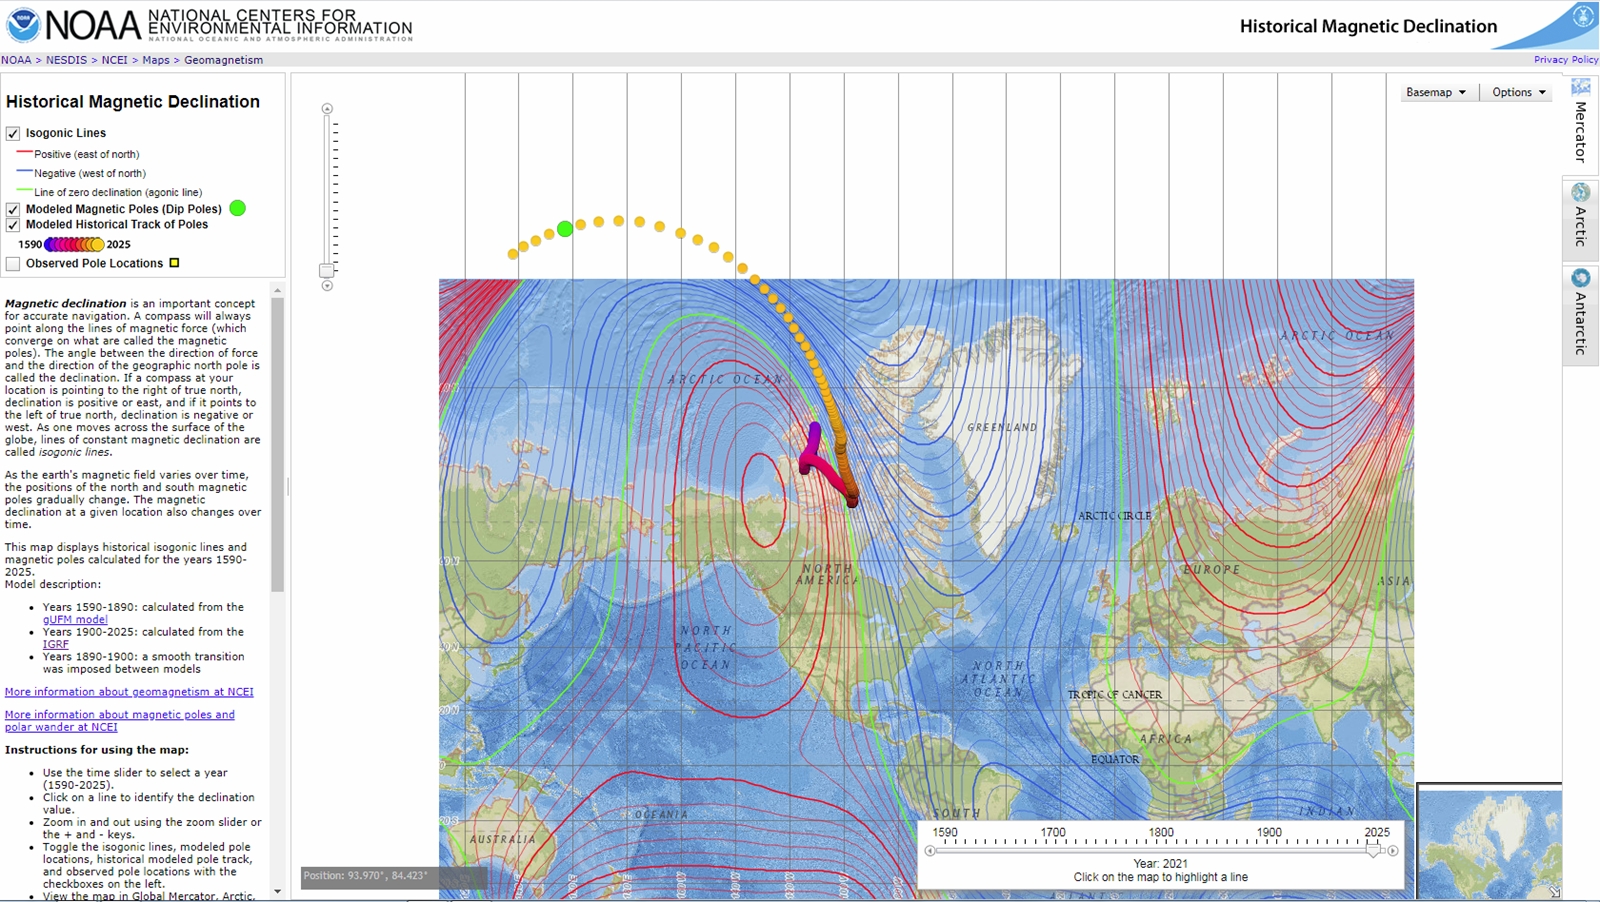1600x902 pixels.
Task: Uncheck Modeled Historical Track of Poles
Action: pyautogui.click(x=13, y=225)
